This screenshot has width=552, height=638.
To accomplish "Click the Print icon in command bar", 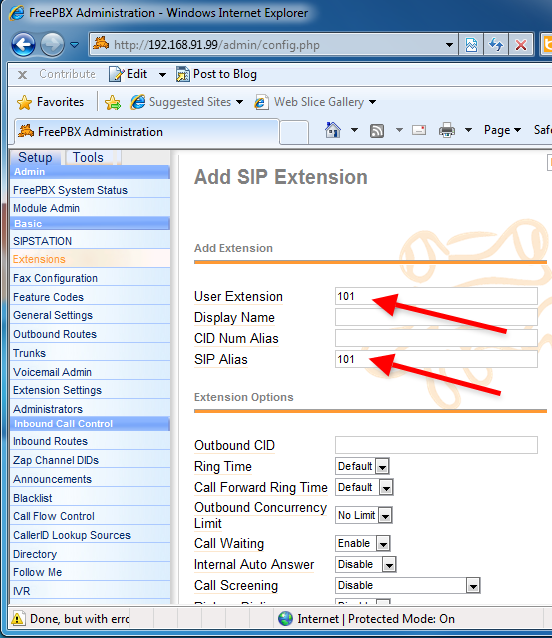I will [447, 130].
